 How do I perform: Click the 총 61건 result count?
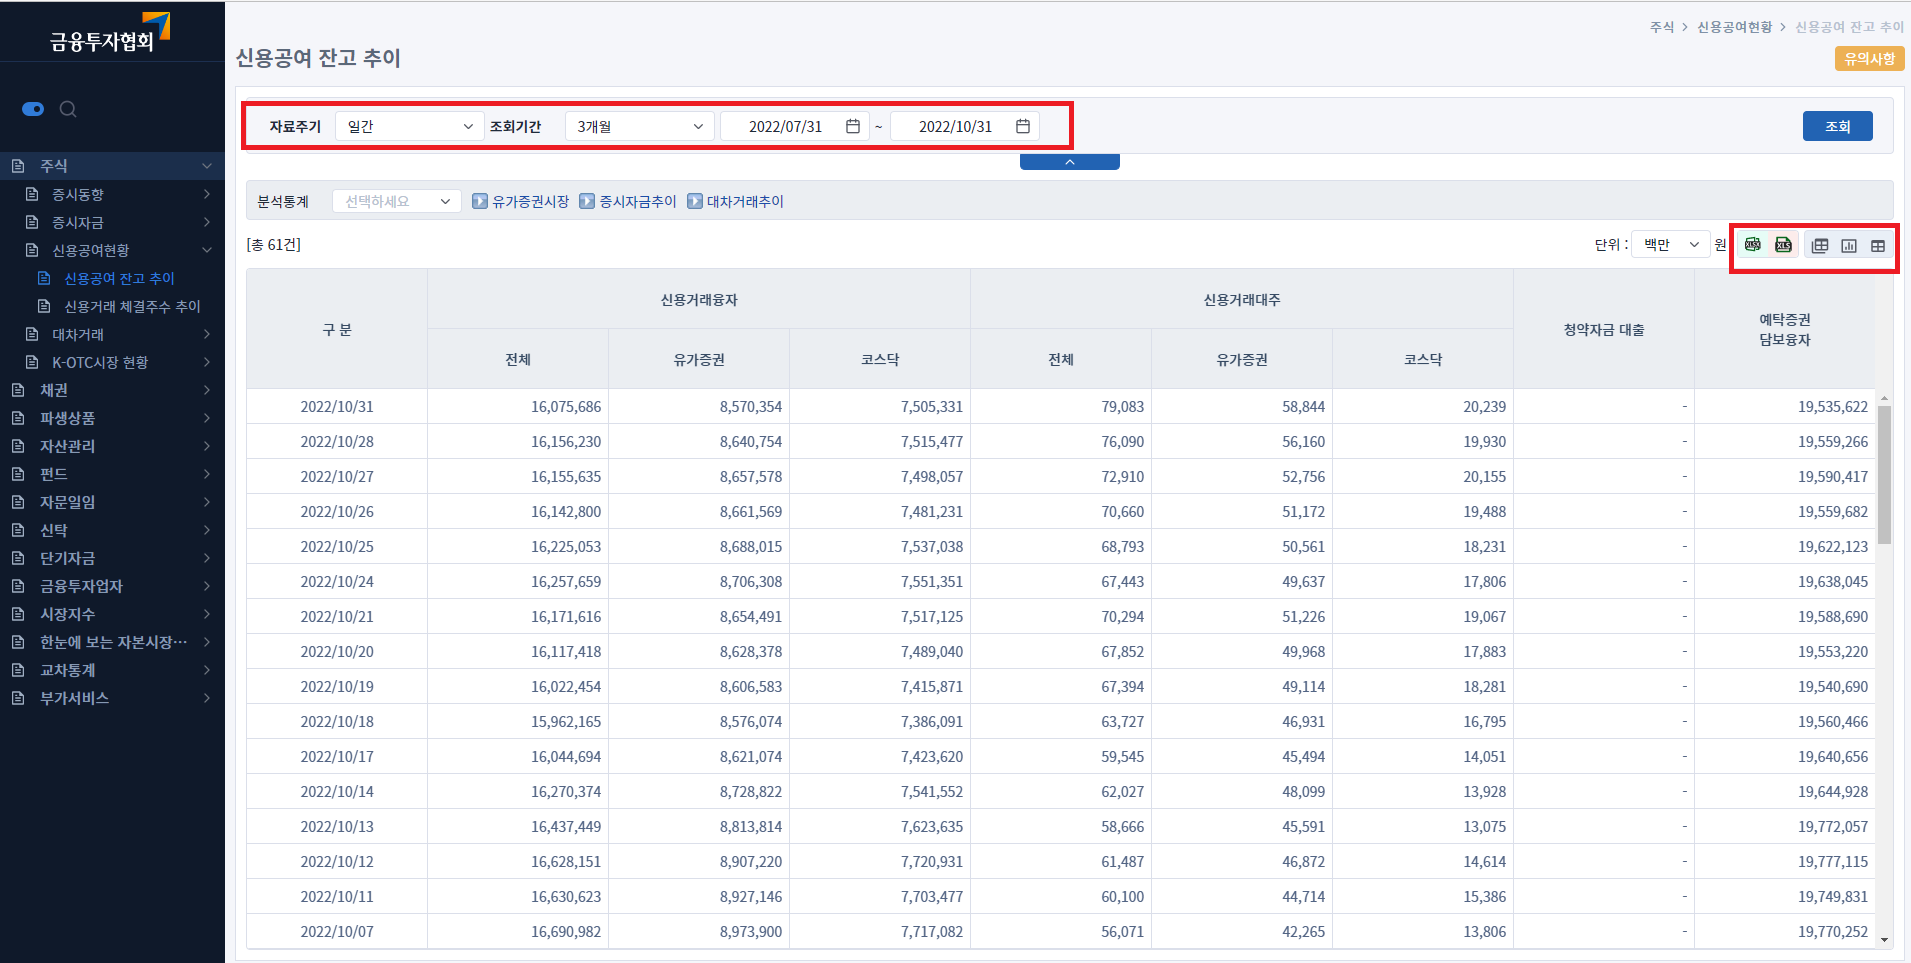pyautogui.click(x=274, y=245)
